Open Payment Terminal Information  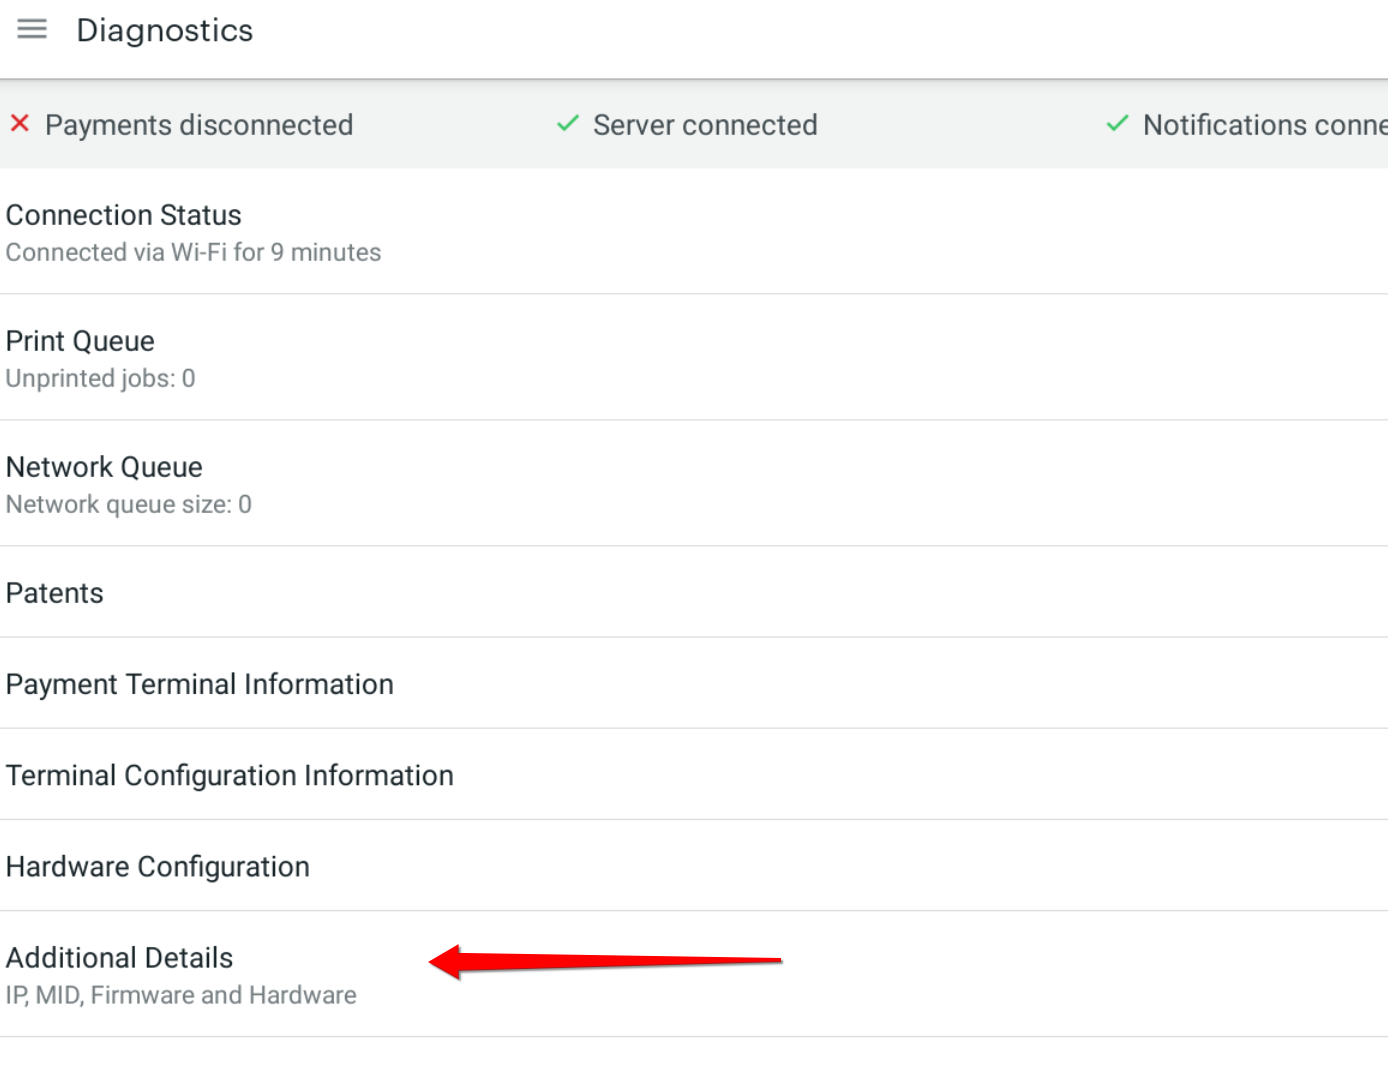[x=199, y=684]
